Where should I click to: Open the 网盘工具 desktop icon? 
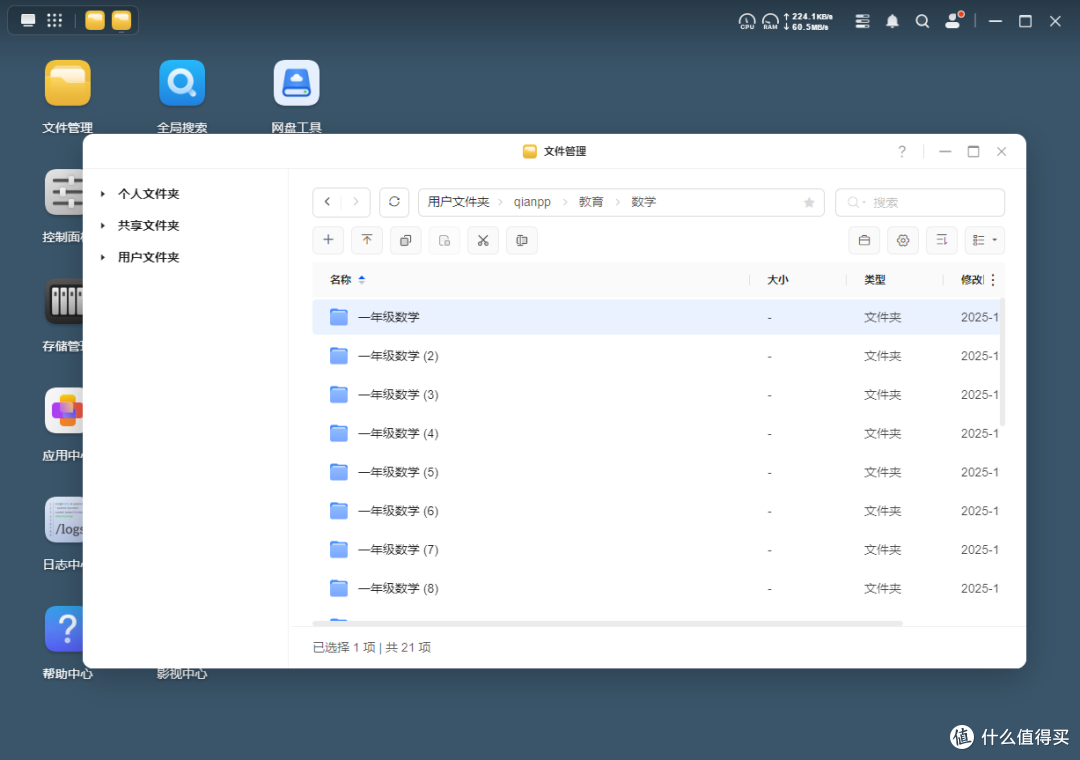coord(296,83)
